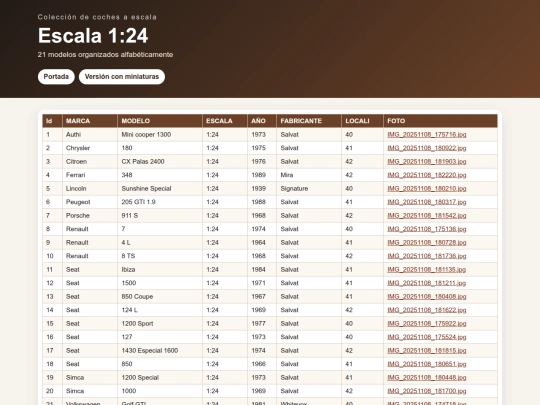The width and height of the screenshot is (540, 405).
Task: Click the MARCA column header
Action: tap(90, 121)
